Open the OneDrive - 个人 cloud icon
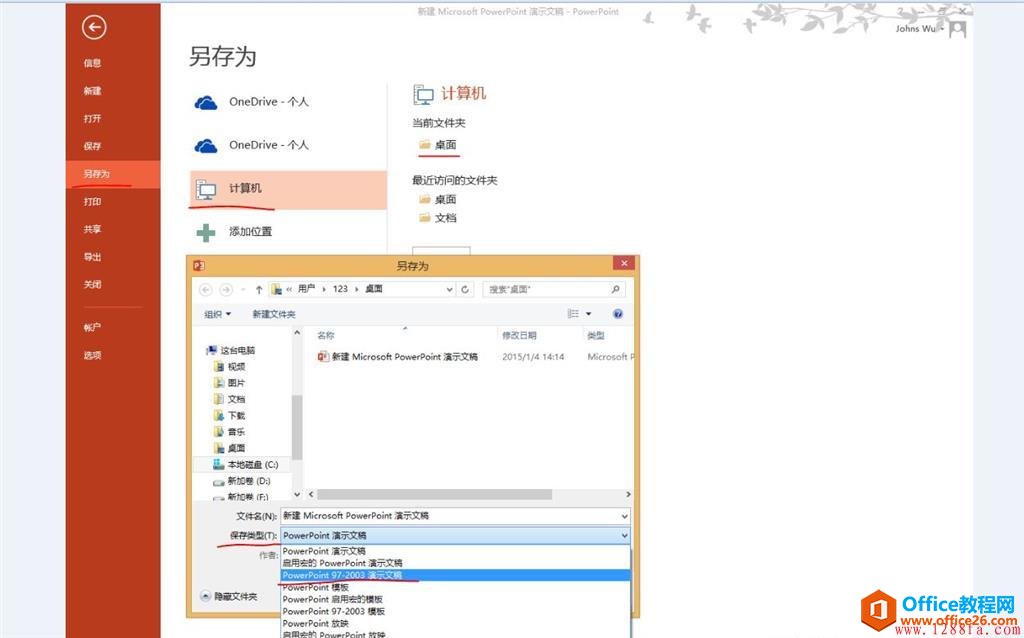The width and height of the screenshot is (1024, 638). coord(206,101)
